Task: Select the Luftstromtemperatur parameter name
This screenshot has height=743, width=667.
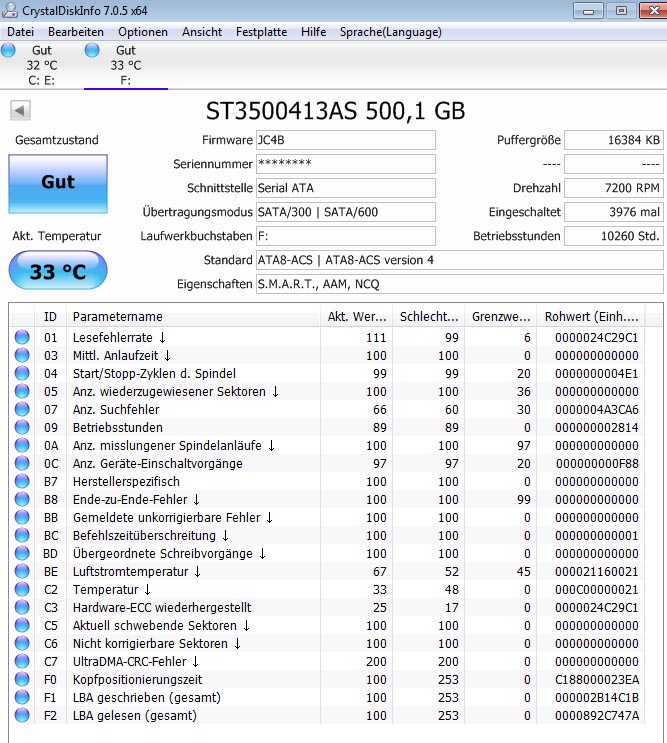Action: coord(136,571)
